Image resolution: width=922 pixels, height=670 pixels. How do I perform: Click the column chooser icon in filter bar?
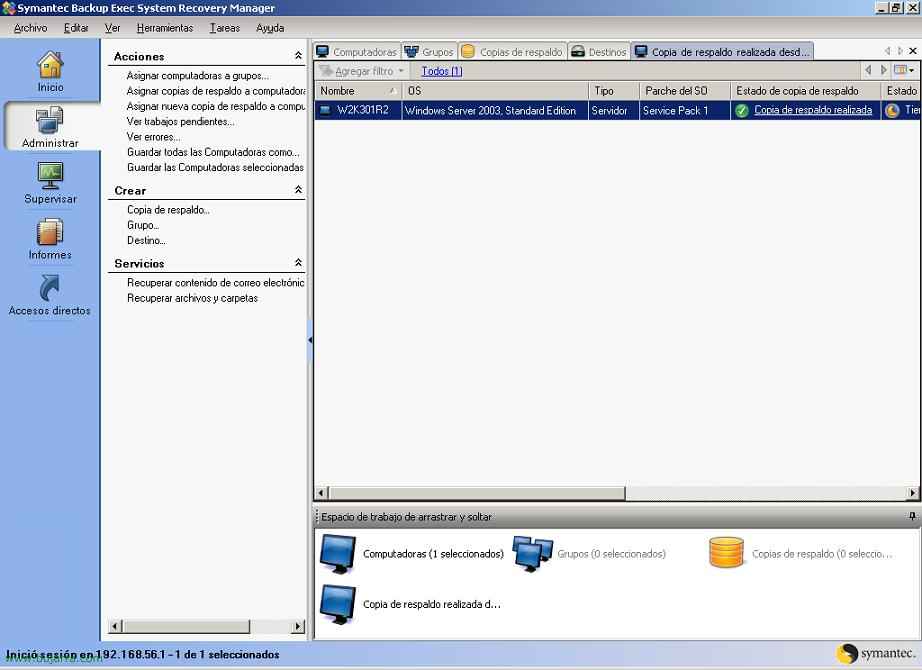click(x=901, y=70)
